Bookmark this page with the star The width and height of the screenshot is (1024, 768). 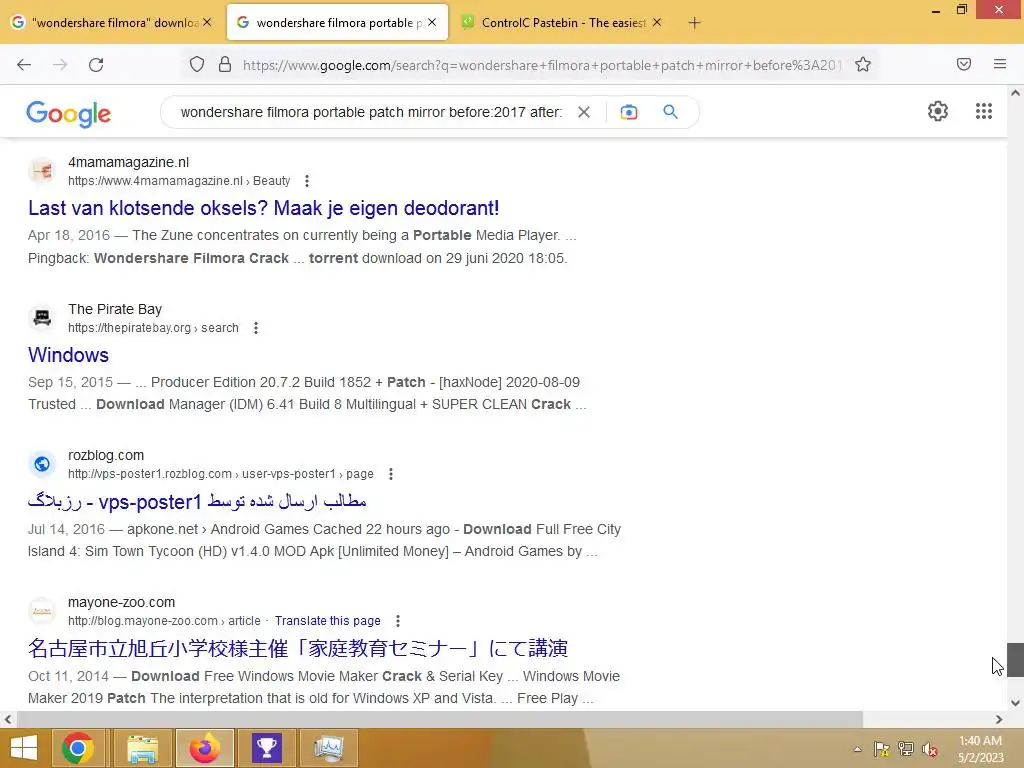(863, 65)
